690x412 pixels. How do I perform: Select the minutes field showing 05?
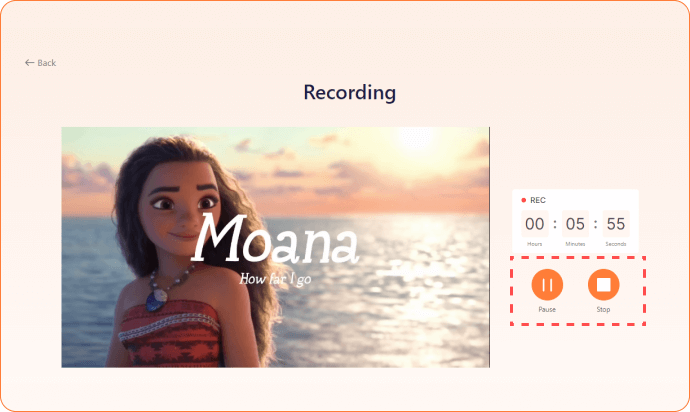tap(575, 224)
